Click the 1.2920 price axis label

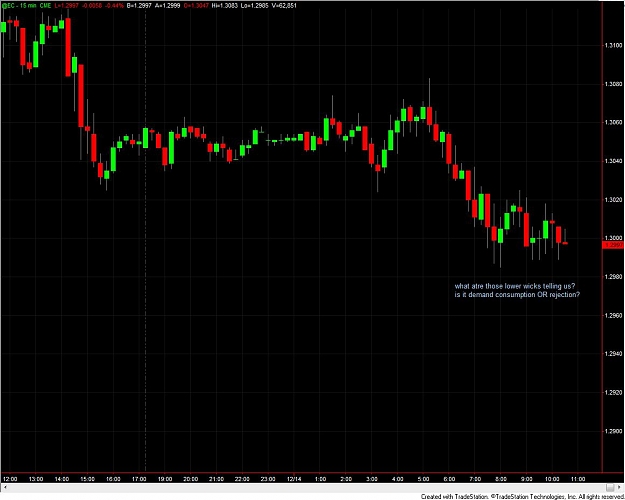613,392
